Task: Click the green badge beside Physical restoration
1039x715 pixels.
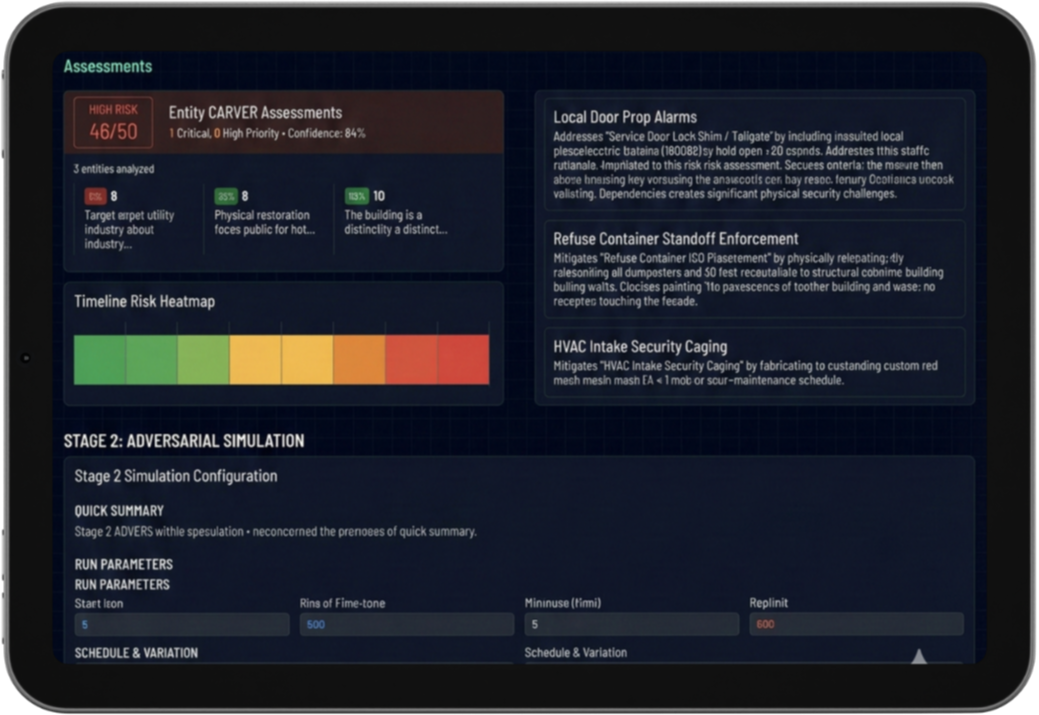Action: [x=226, y=196]
